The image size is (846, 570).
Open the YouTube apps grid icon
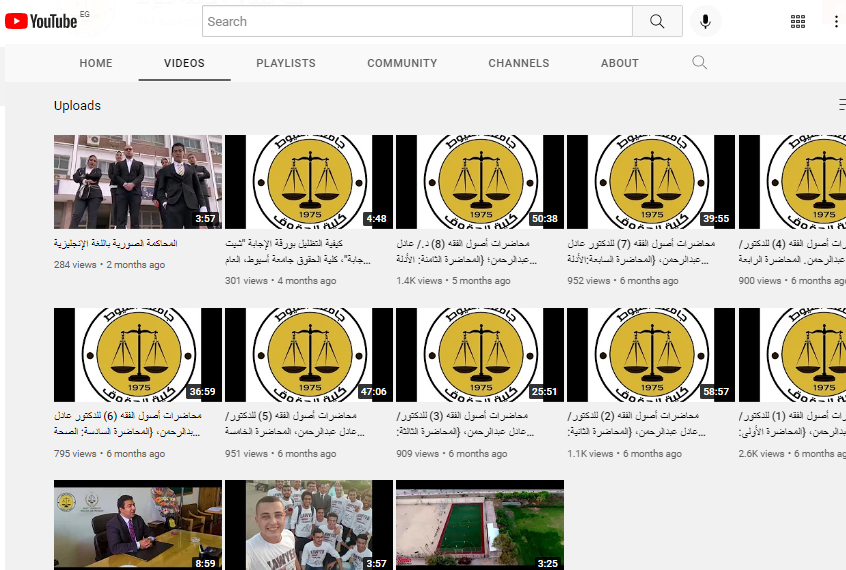798,21
